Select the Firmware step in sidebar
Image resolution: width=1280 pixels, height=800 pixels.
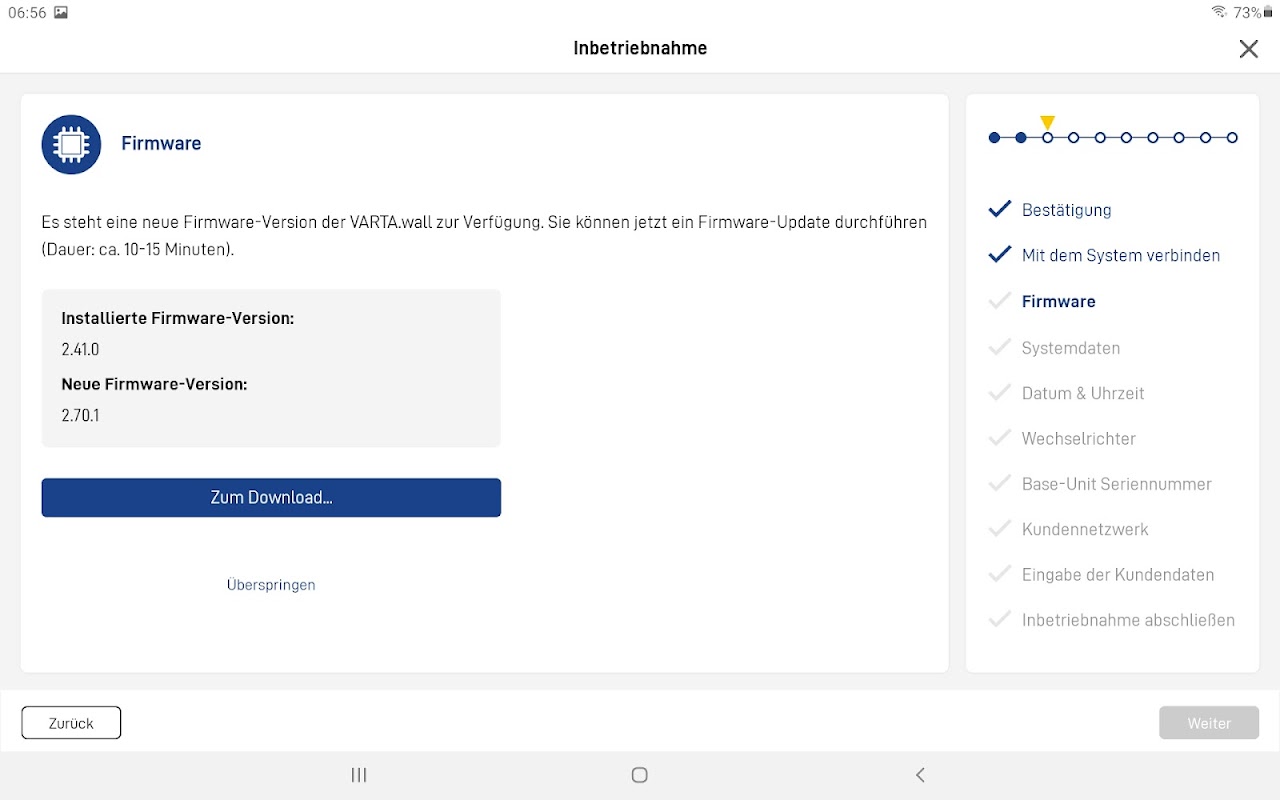click(1058, 301)
